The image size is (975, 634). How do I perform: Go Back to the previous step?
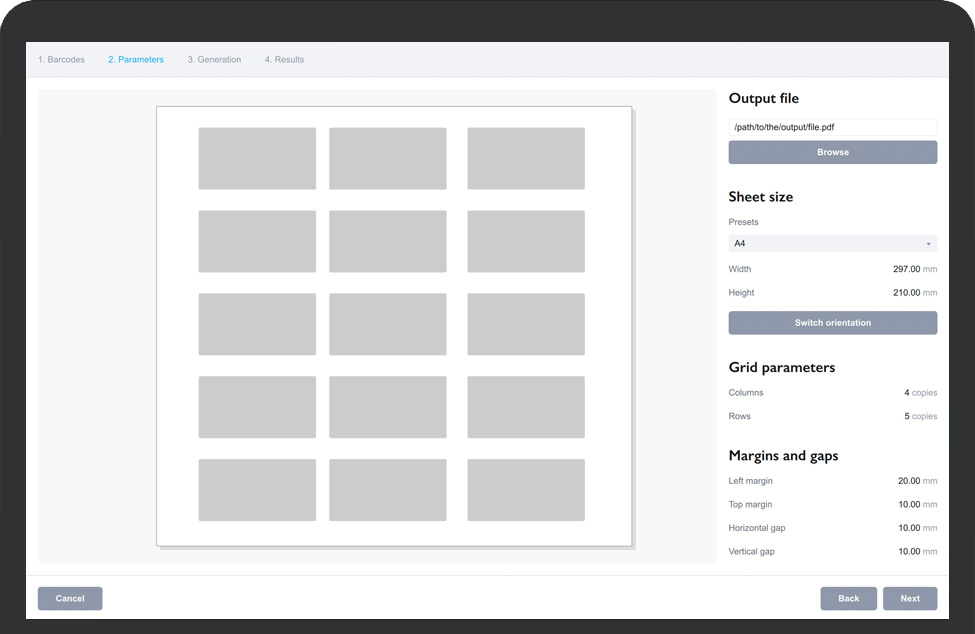(848, 599)
